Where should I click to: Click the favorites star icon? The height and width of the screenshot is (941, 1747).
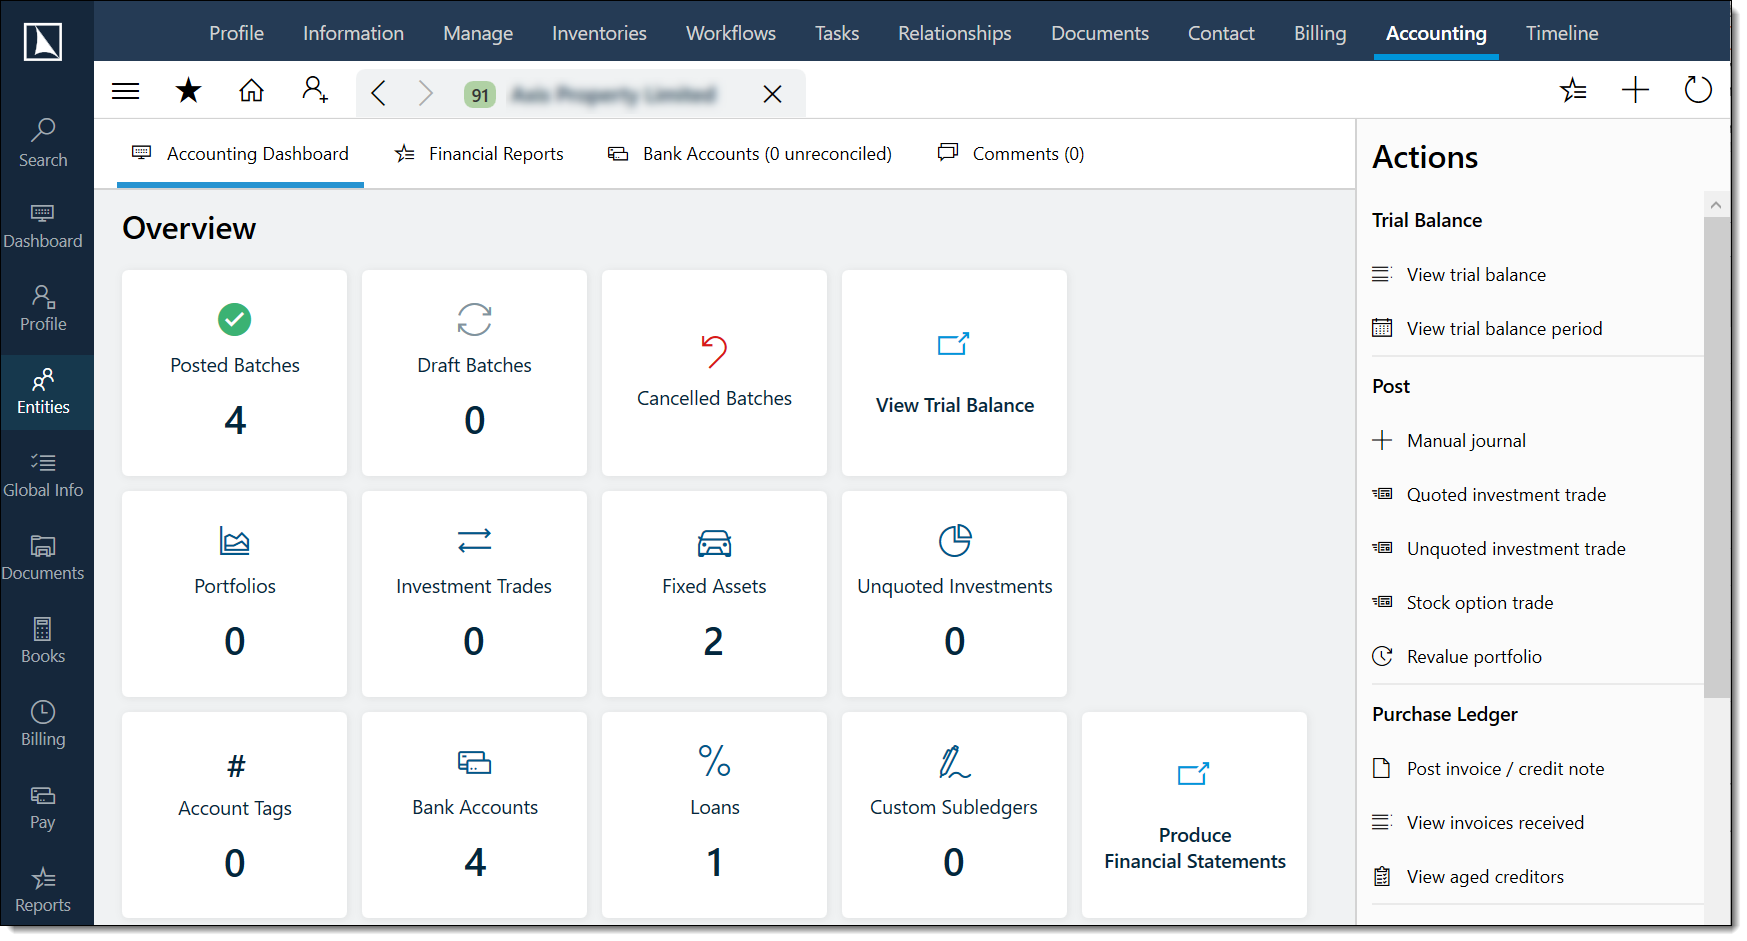188,91
